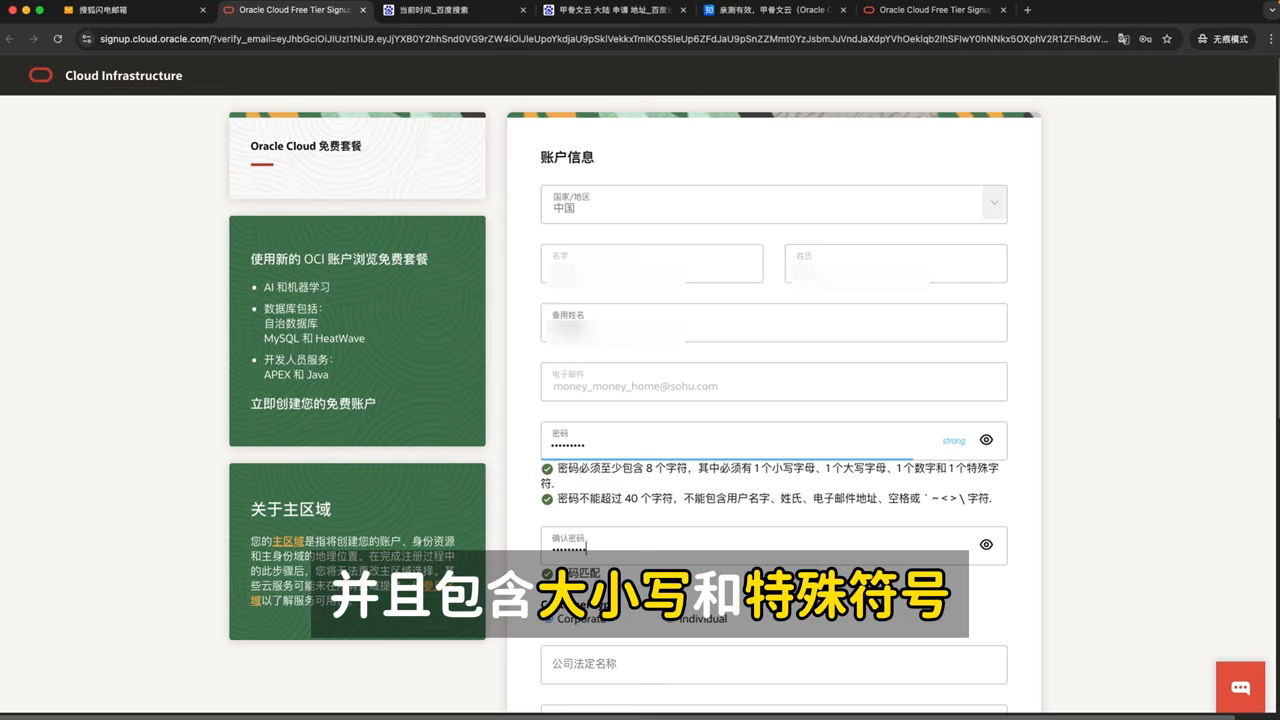Expand the 国家/地区 dropdown

tap(994, 203)
